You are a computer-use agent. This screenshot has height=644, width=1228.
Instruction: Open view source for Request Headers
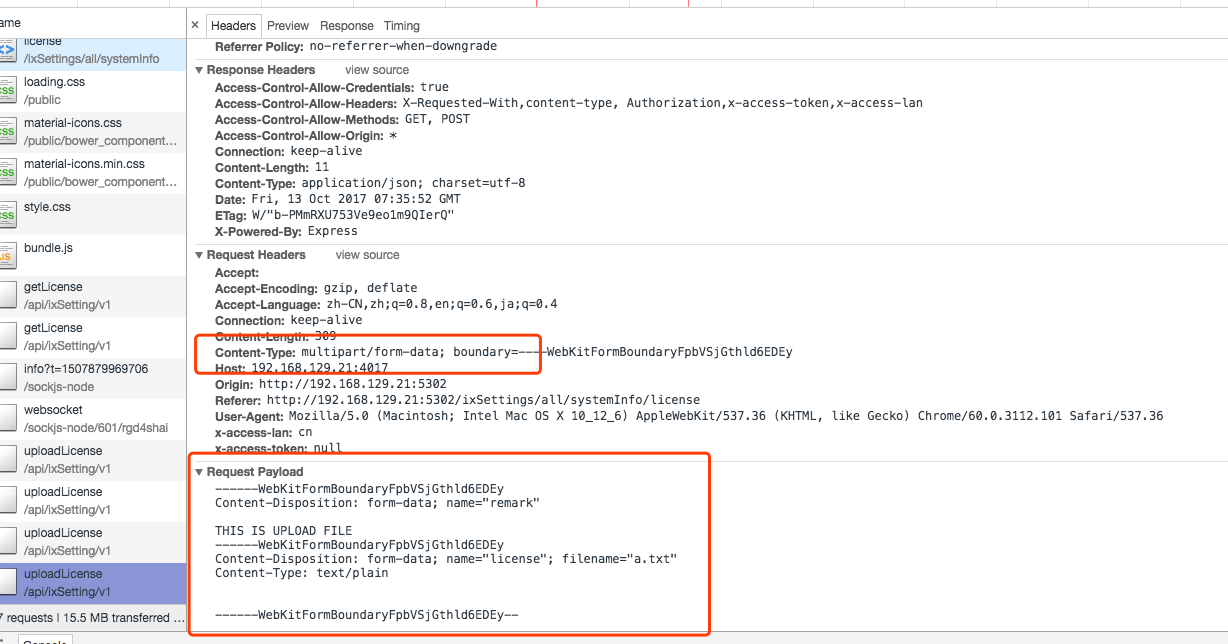coord(366,254)
